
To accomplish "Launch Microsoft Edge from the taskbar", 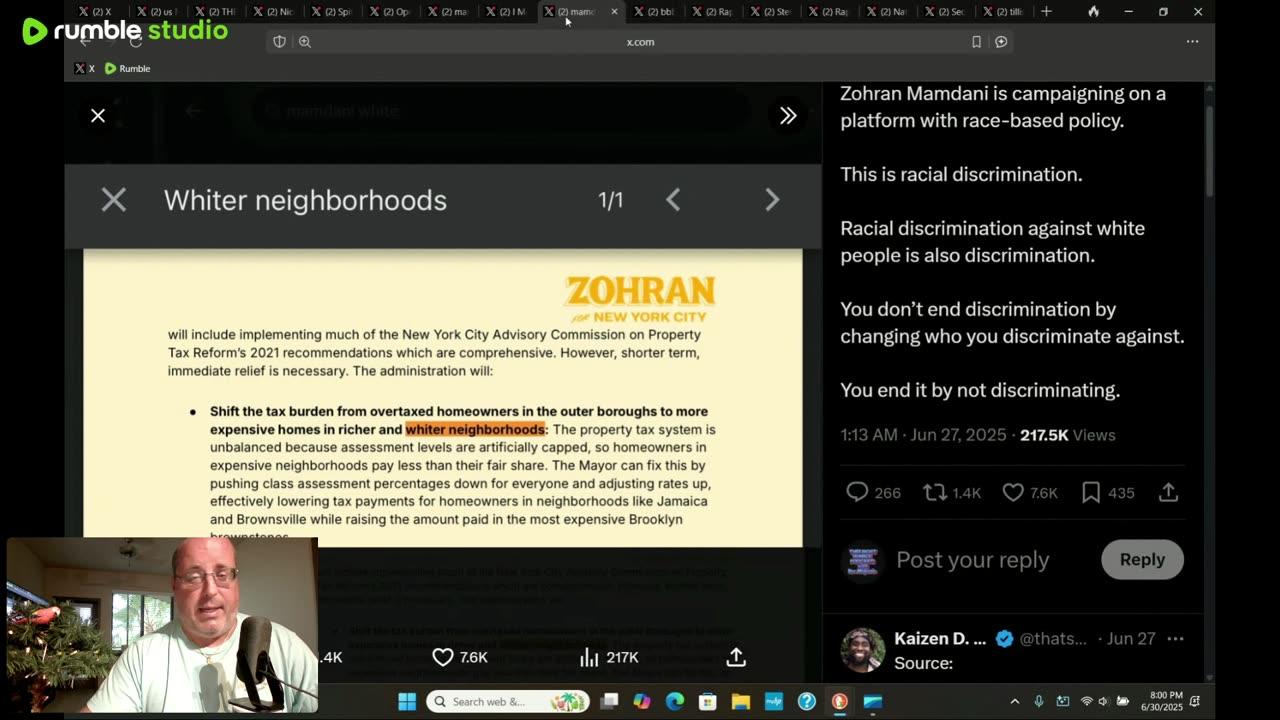I will 675,701.
